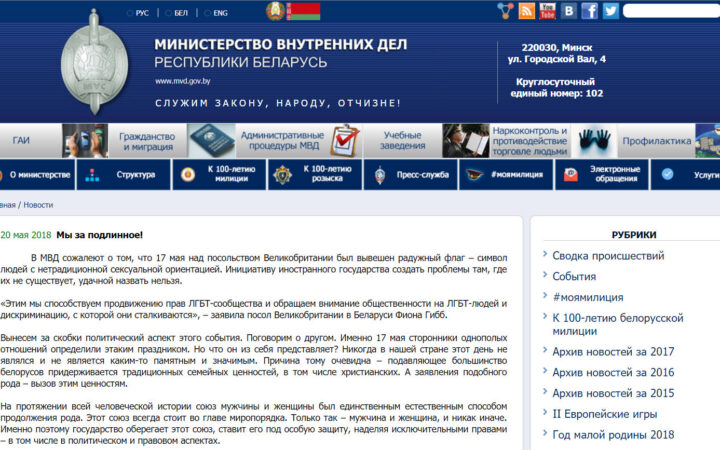Open #моямилиция tab in navigation bar
This screenshot has width=720, height=450.
tap(506, 174)
